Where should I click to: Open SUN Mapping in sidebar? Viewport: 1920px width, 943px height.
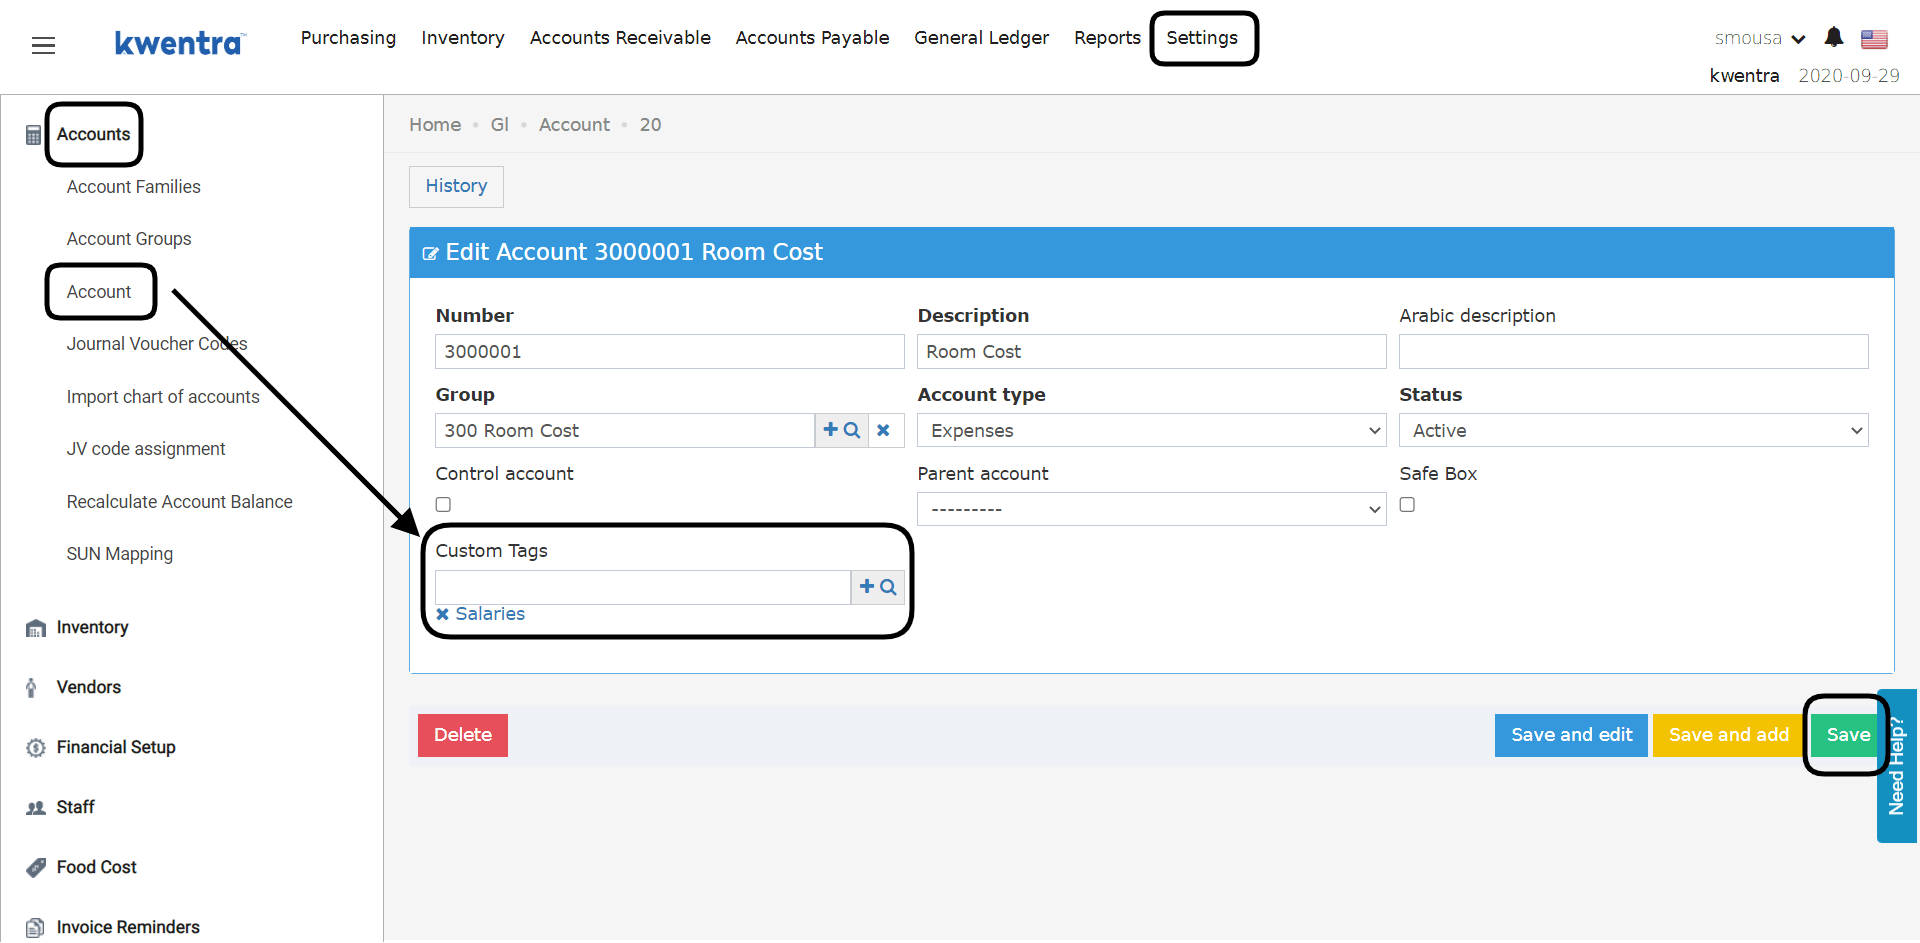(120, 554)
